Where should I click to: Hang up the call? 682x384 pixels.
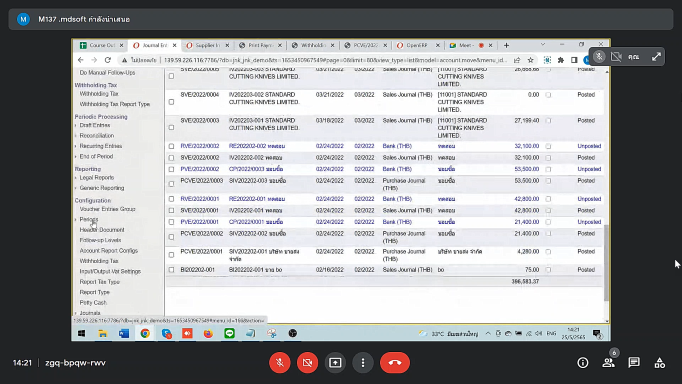[x=395, y=362]
